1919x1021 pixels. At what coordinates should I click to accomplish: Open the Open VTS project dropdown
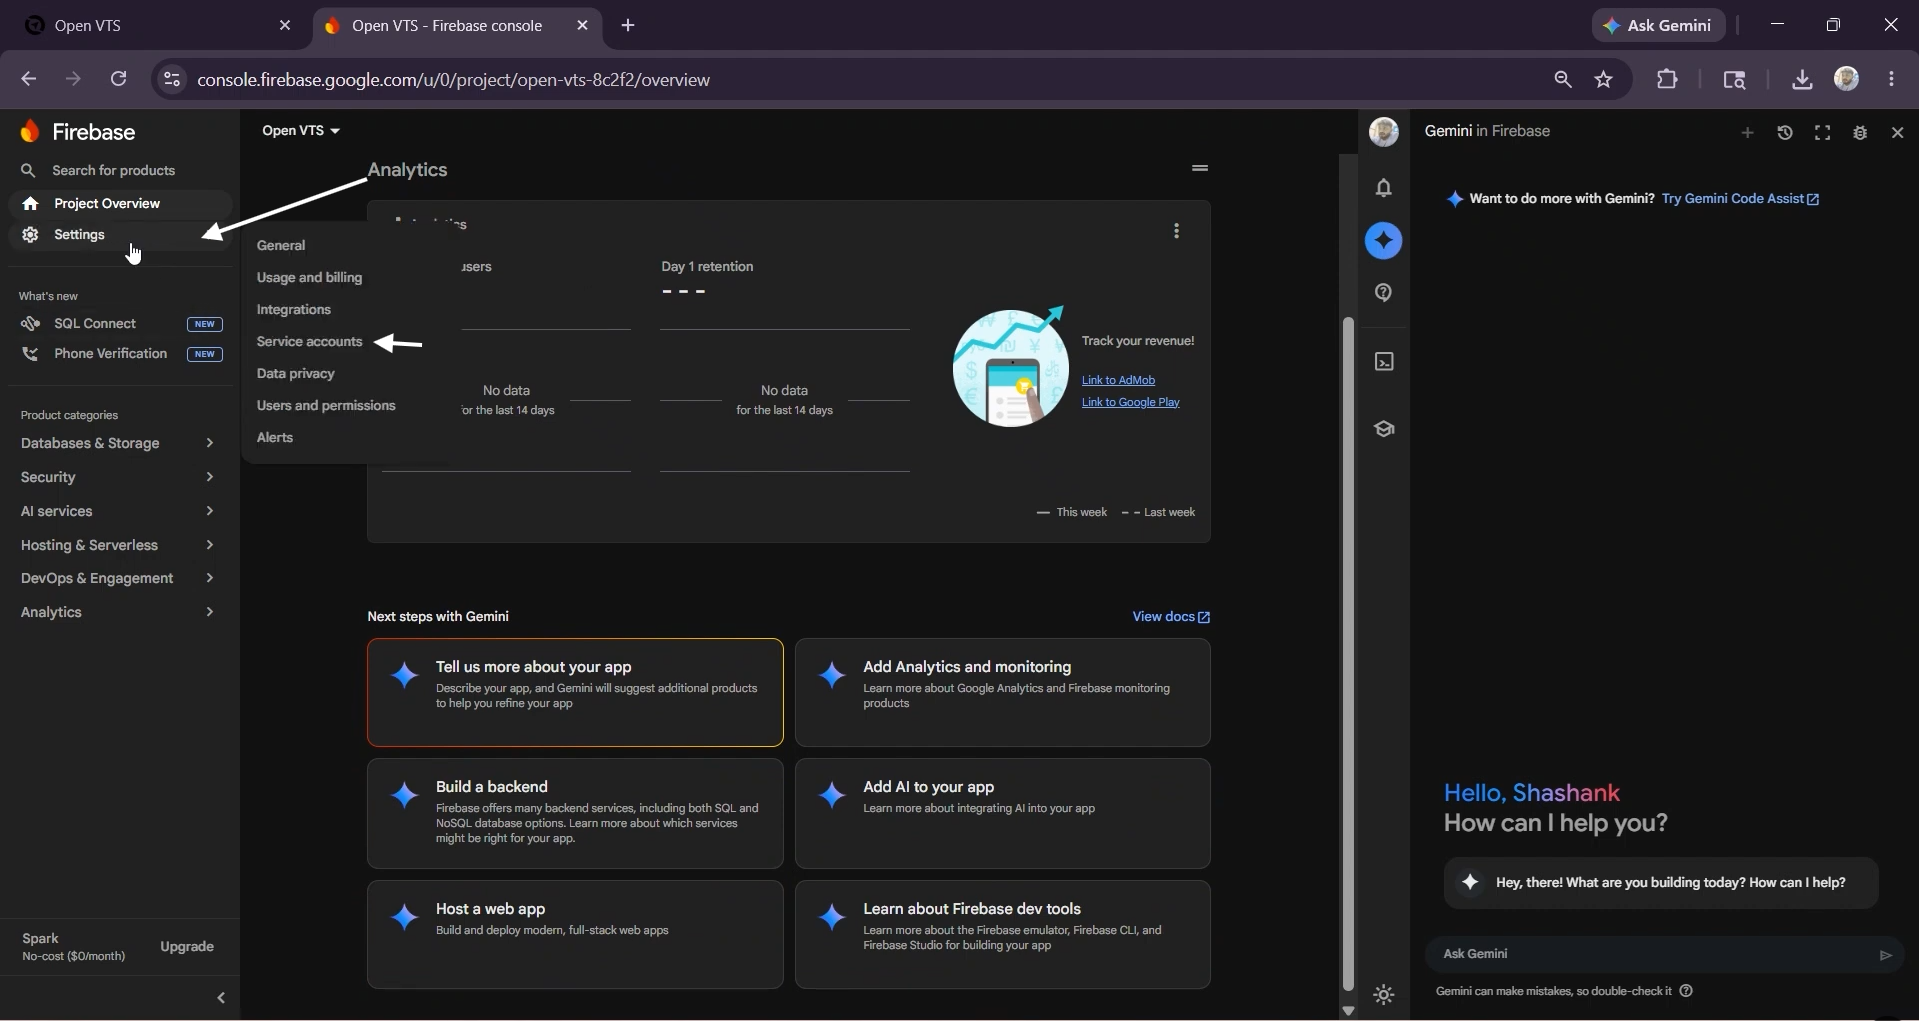pyautogui.click(x=301, y=131)
